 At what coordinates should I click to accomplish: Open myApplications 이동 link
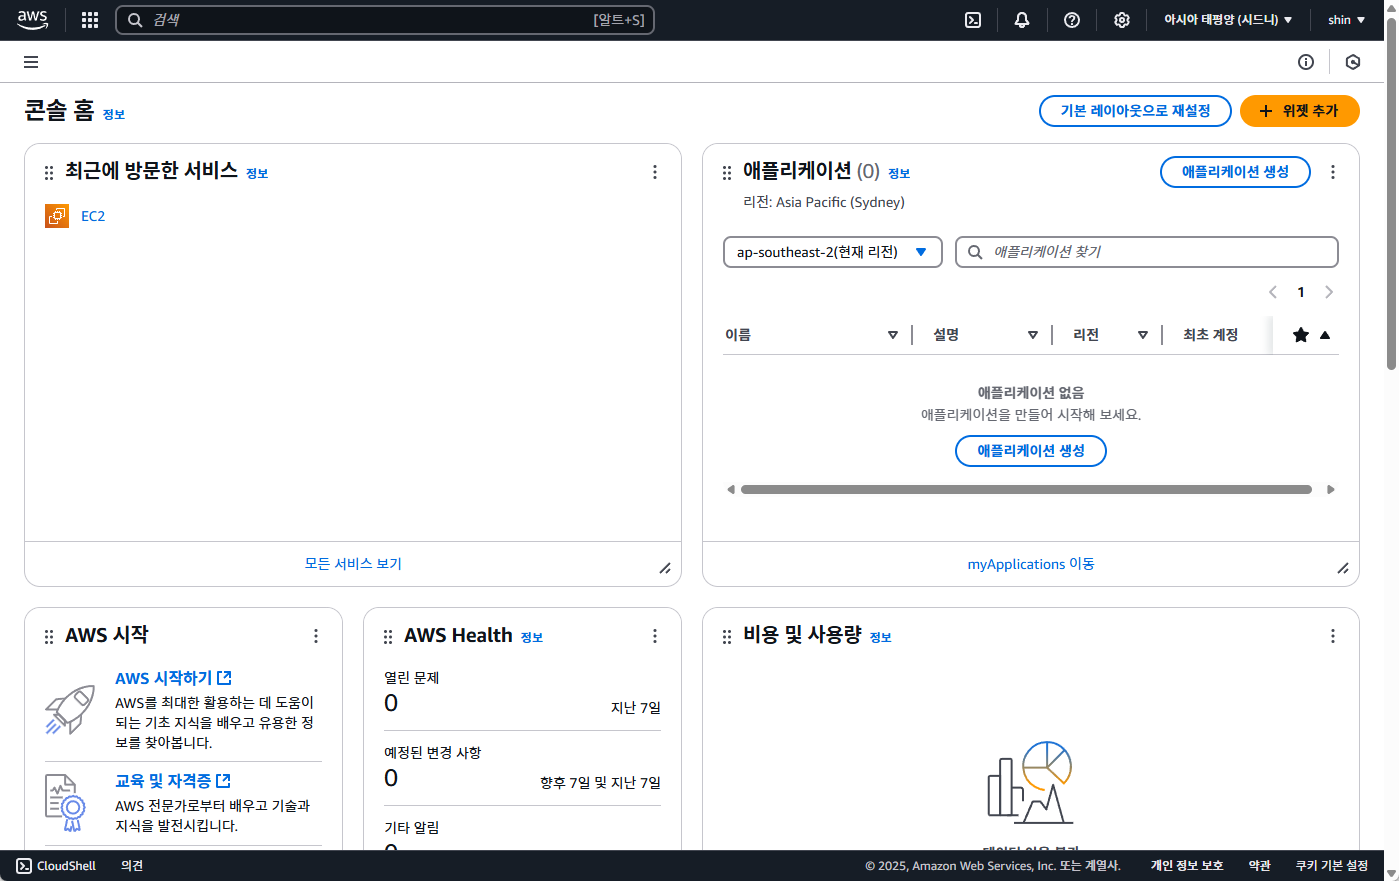[1031, 564]
